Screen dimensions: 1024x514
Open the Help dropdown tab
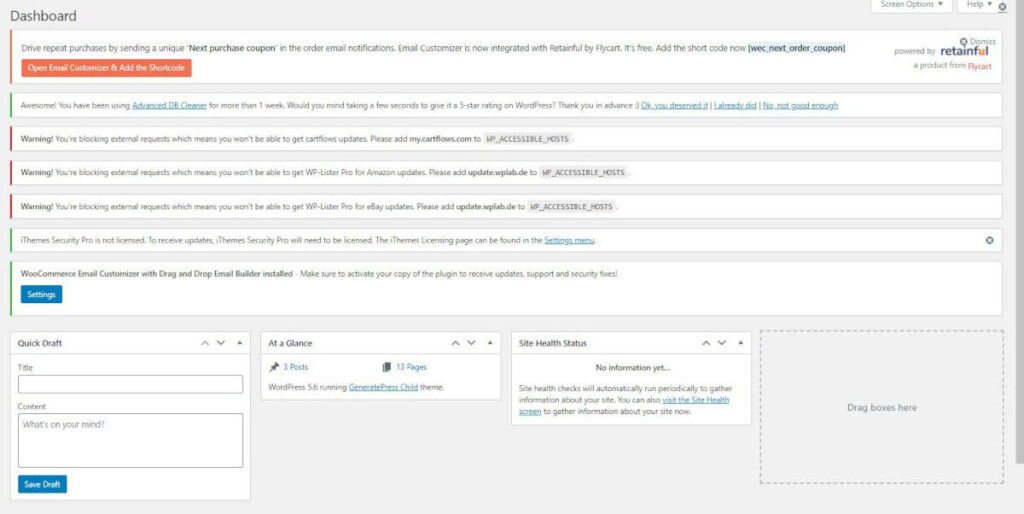click(978, 5)
